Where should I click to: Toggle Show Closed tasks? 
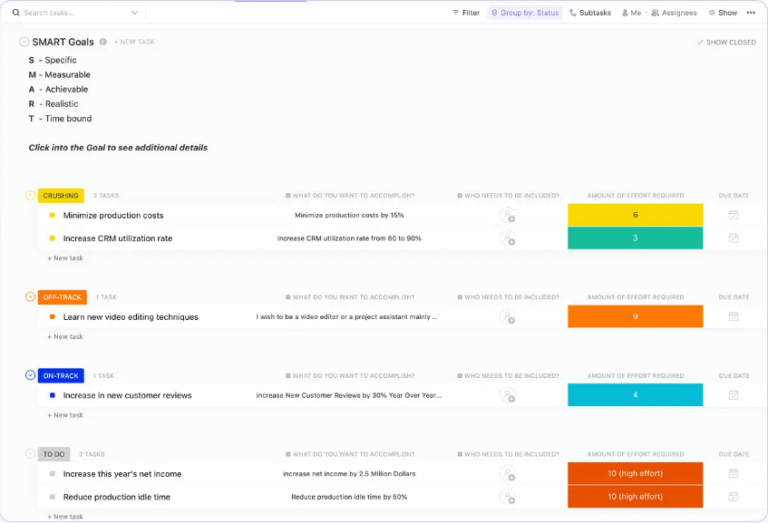point(726,43)
